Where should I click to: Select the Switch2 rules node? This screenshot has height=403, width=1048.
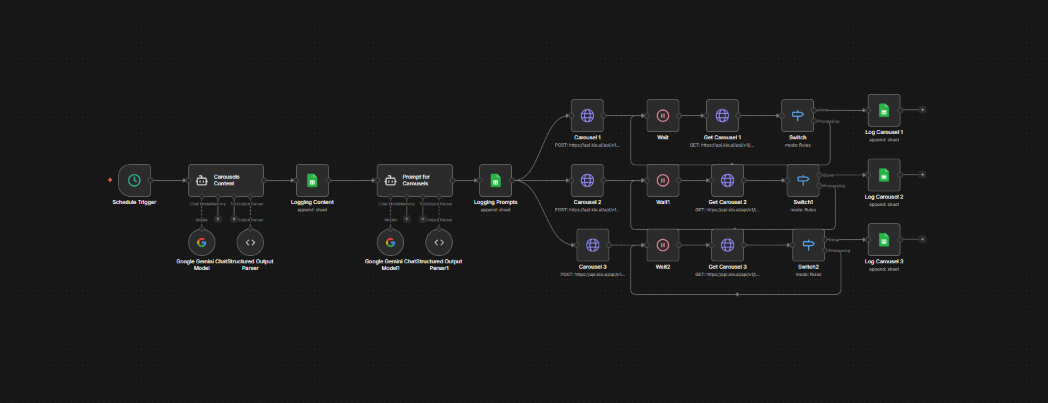(x=809, y=245)
